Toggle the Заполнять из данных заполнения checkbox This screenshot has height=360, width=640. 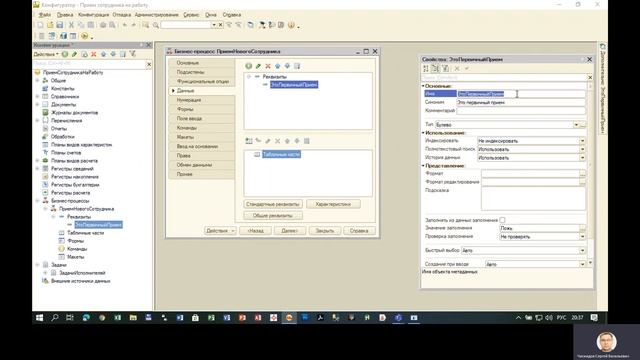coord(502,220)
